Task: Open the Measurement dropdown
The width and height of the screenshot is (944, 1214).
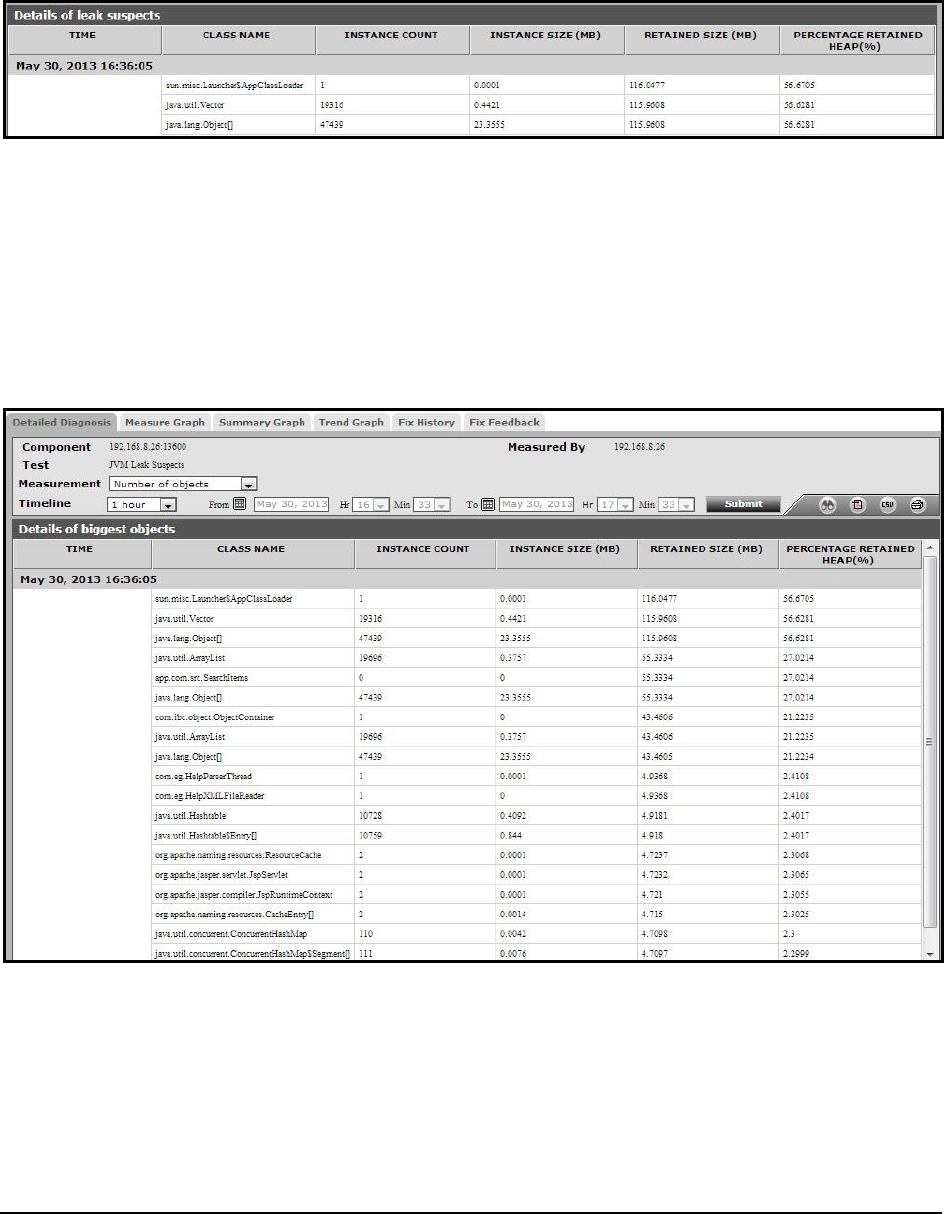Action: 183,484
